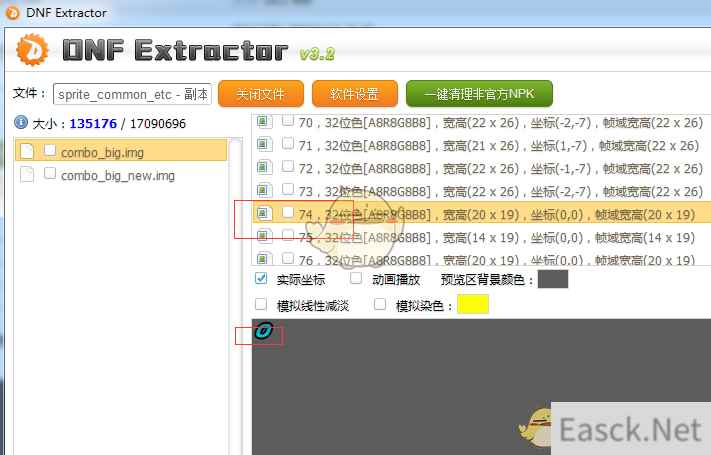711x455 pixels.
Task: Tick the checkbox of frame 75
Action: coord(287,235)
